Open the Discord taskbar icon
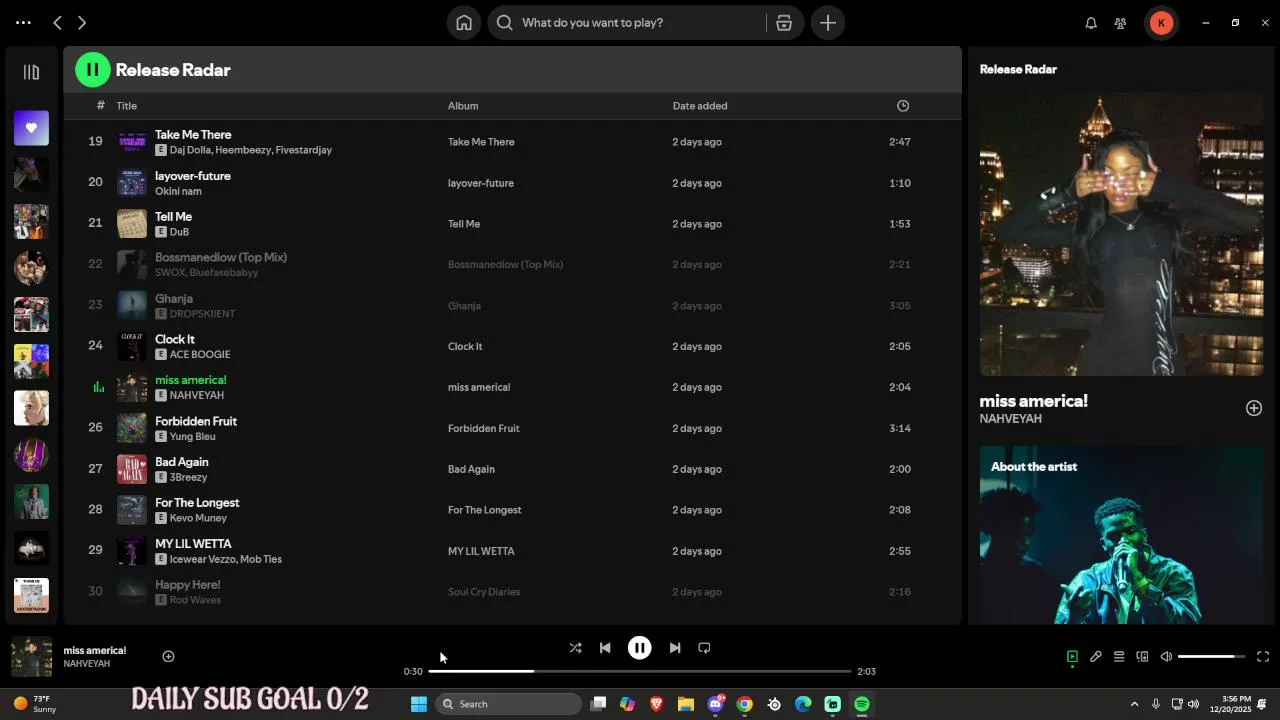Viewport: 1280px width, 720px height. (716, 704)
